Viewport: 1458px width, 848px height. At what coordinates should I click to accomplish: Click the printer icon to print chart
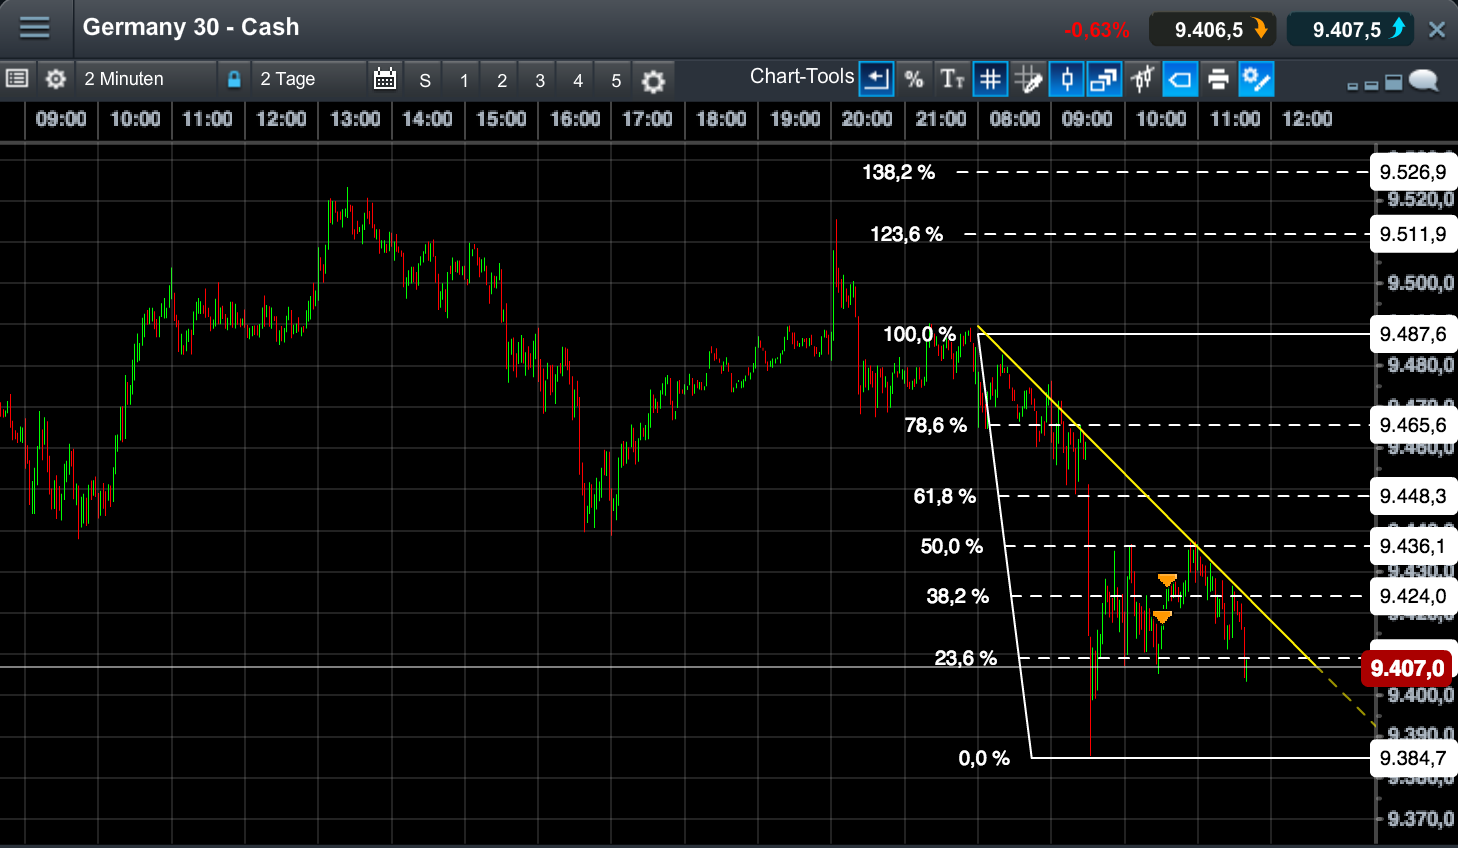pos(1218,79)
